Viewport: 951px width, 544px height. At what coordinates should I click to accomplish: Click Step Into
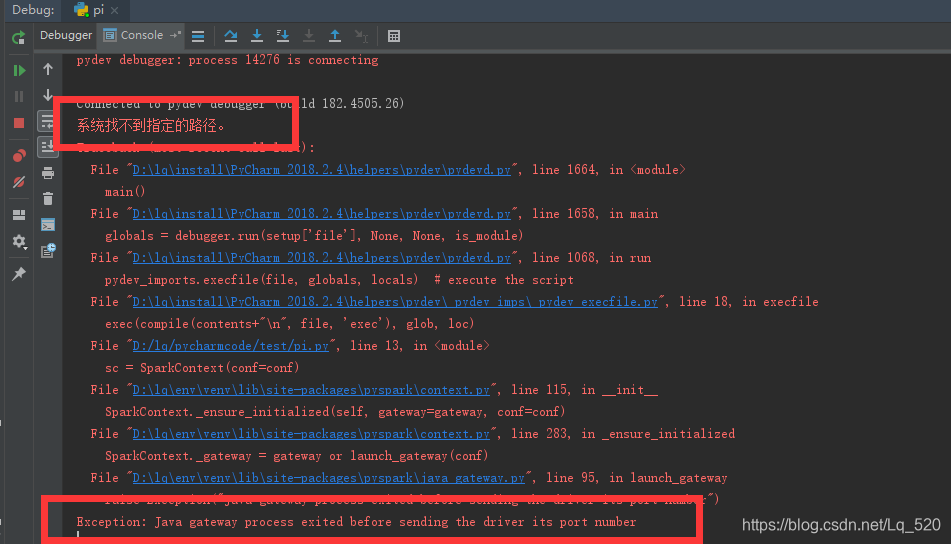[x=257, y=36]
